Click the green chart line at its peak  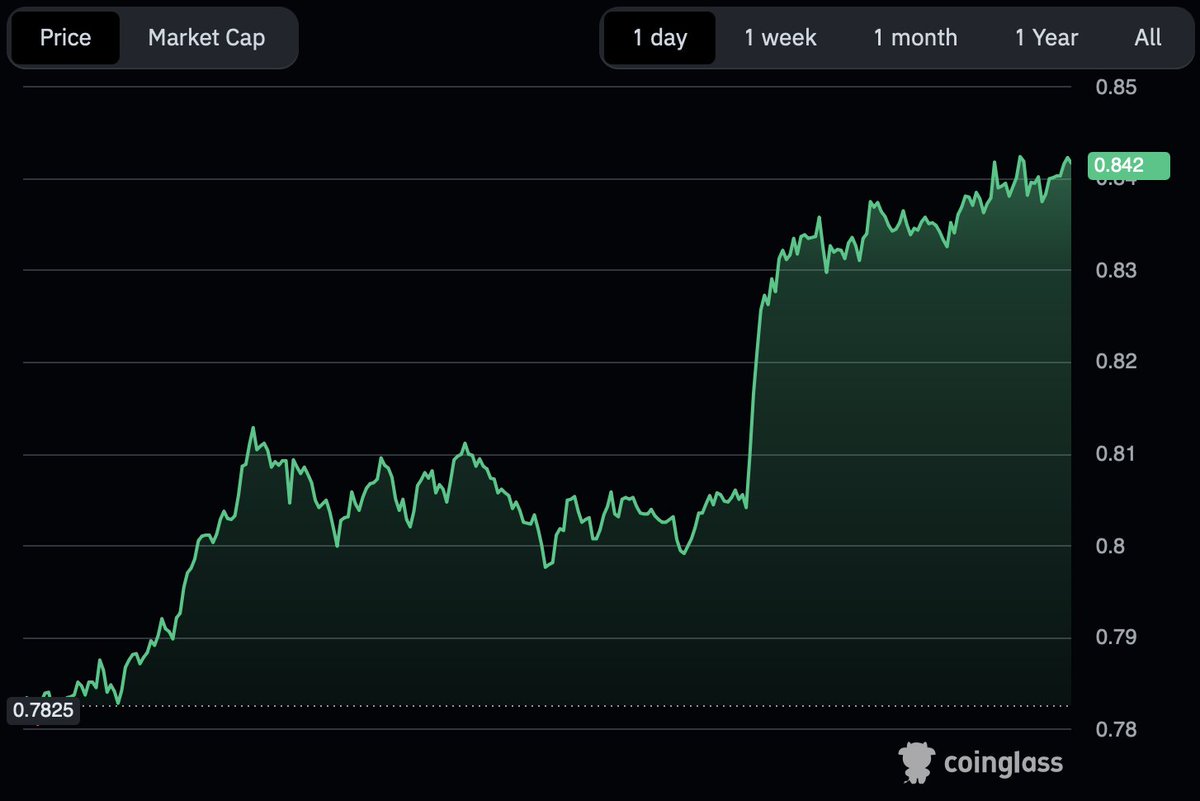click(1019, 155)
